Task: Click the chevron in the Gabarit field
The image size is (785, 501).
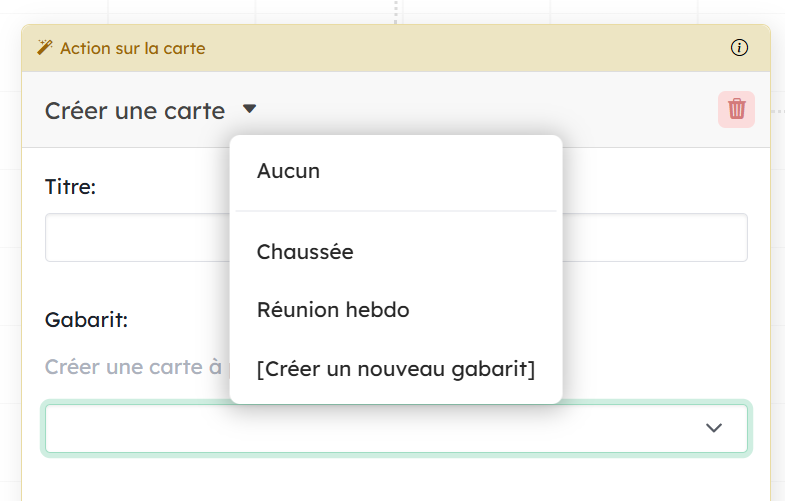Action: click(714, 428)
